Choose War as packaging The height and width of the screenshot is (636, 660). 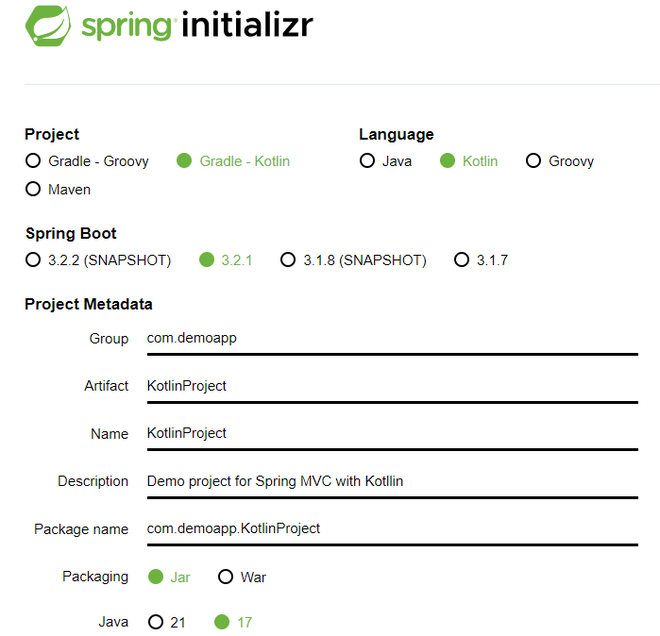click(225, 577)
